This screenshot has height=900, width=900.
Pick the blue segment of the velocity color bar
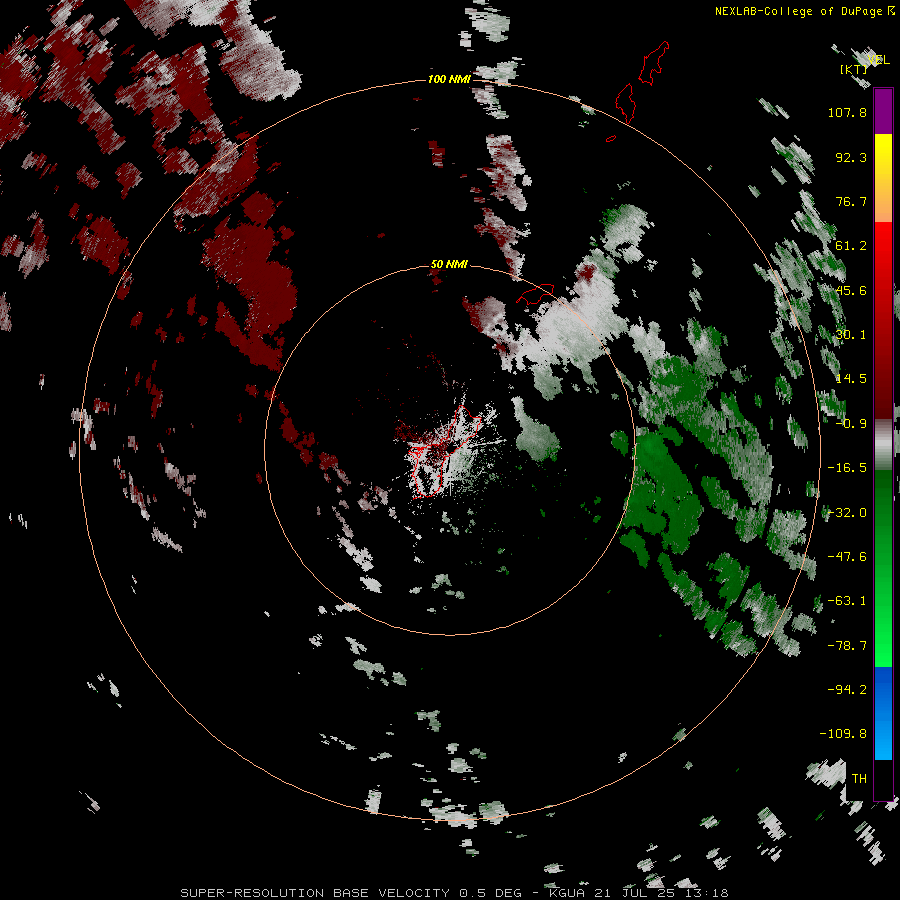click(883, 713)
